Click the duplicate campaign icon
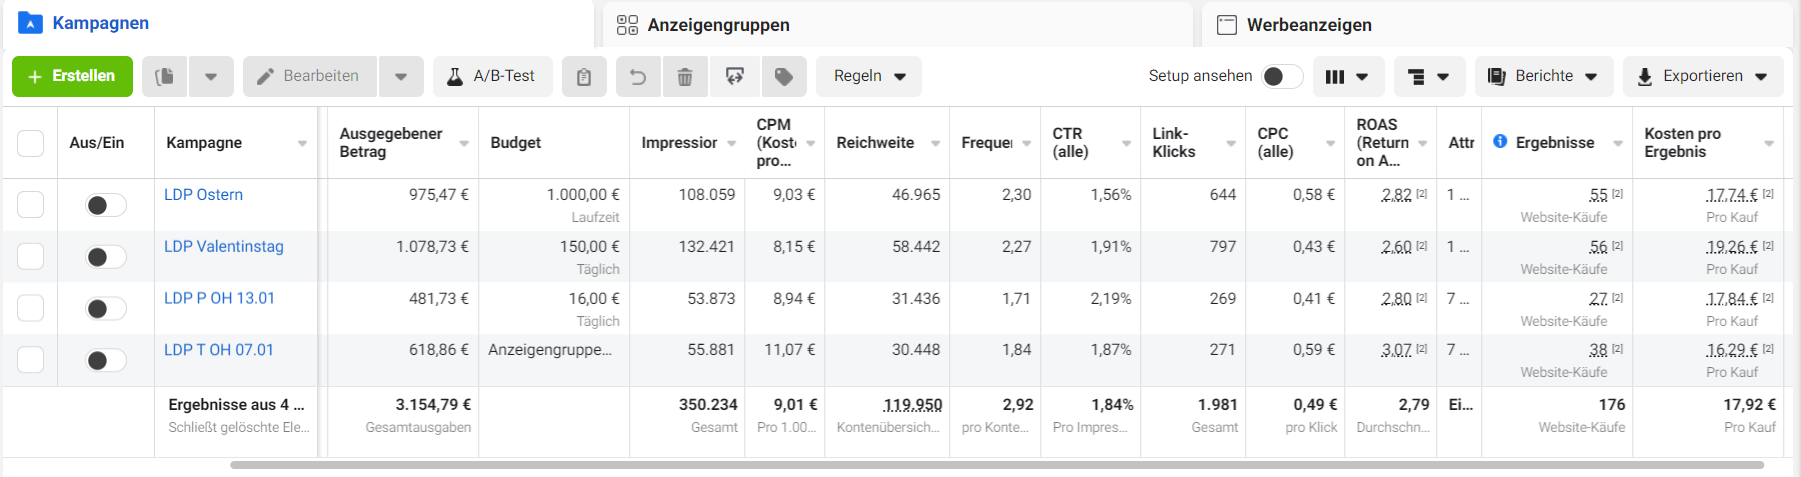1801x477 pixels. point(165,76)
